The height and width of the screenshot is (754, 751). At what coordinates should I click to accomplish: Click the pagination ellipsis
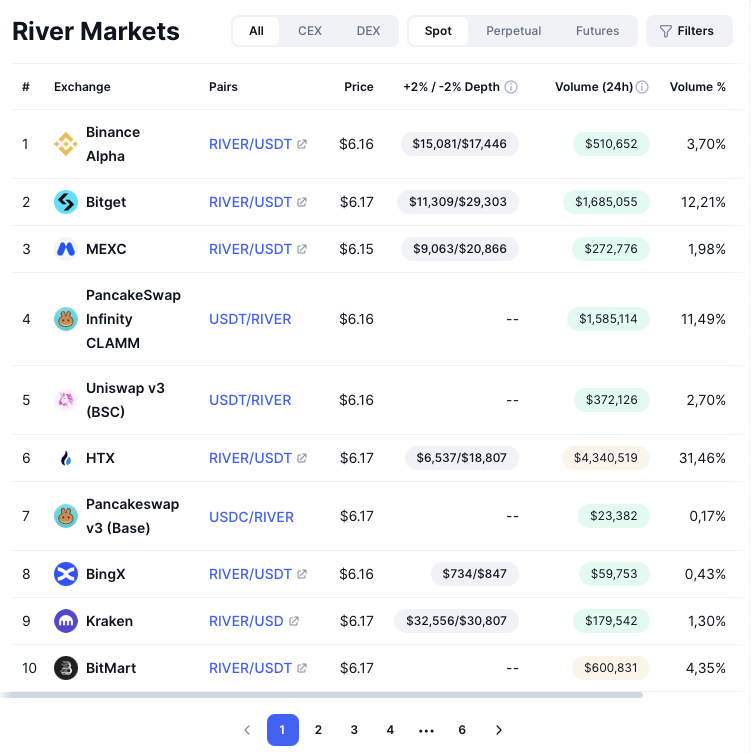(x=426, y=731)
